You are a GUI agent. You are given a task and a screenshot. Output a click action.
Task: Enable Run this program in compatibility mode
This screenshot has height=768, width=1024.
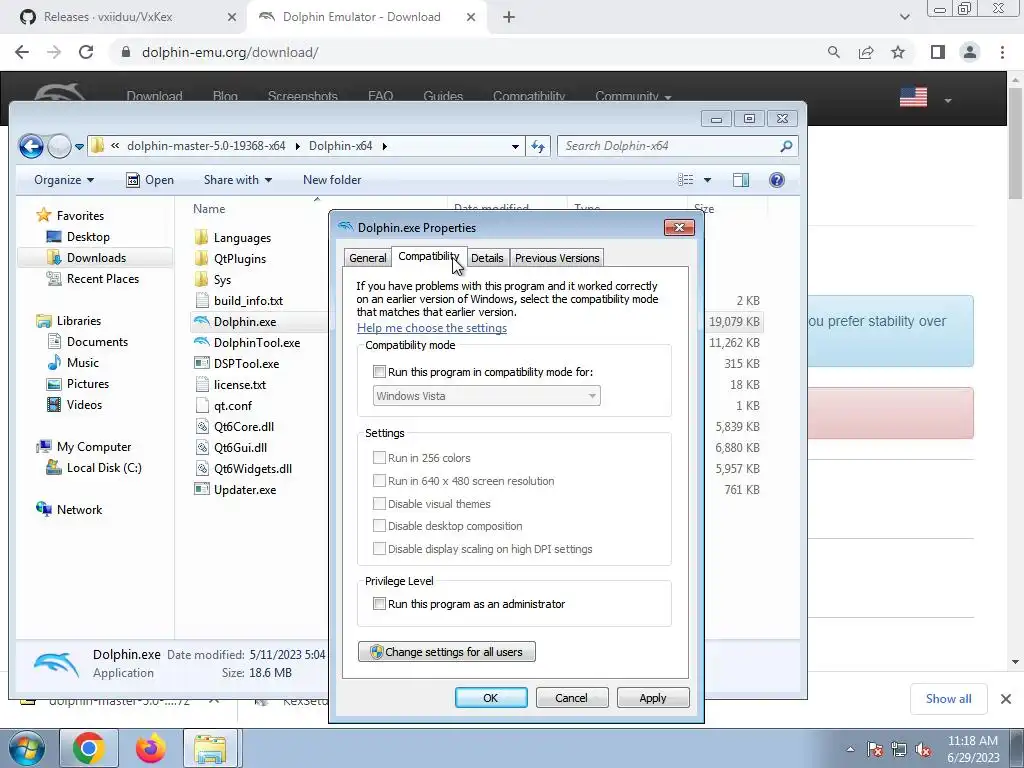pyautogui.click(x=379, y=372)
